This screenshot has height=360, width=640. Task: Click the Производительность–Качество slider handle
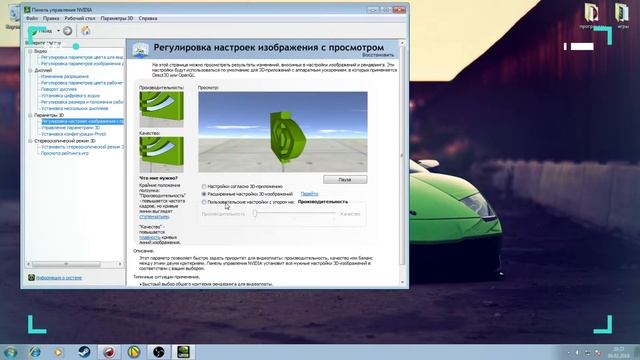coord(255,213)
